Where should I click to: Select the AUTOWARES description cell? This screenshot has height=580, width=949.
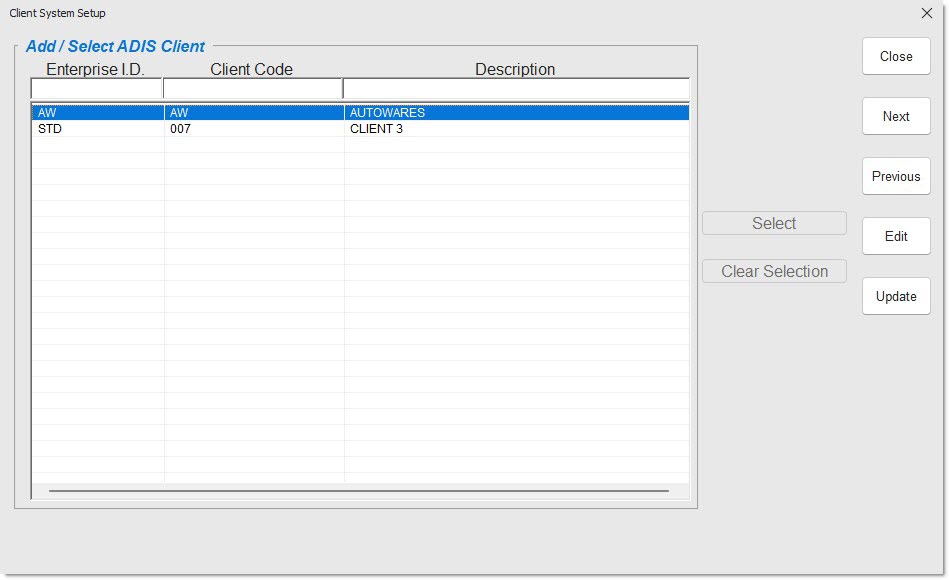pos(387,113)
